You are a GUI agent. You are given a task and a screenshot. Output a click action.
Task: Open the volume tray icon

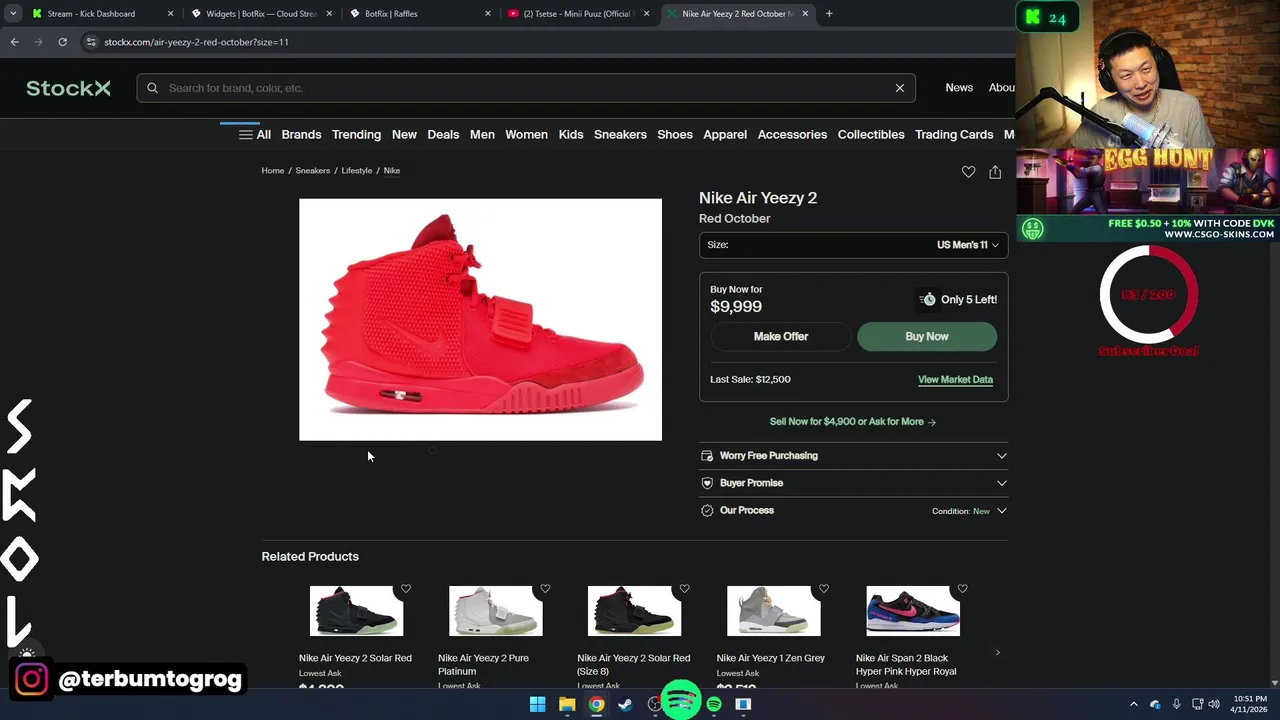[x=1214, y=704]
